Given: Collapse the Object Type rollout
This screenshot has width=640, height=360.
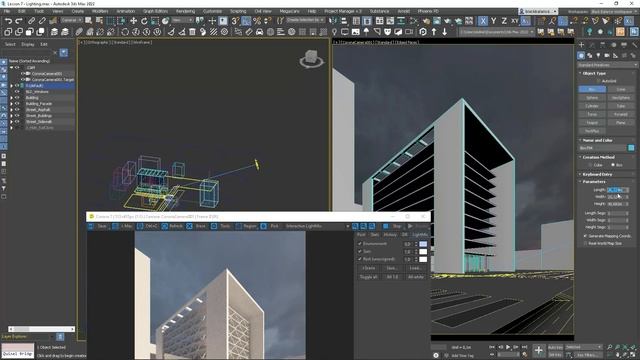Looking at the screenshot, I should click(594, 73).
